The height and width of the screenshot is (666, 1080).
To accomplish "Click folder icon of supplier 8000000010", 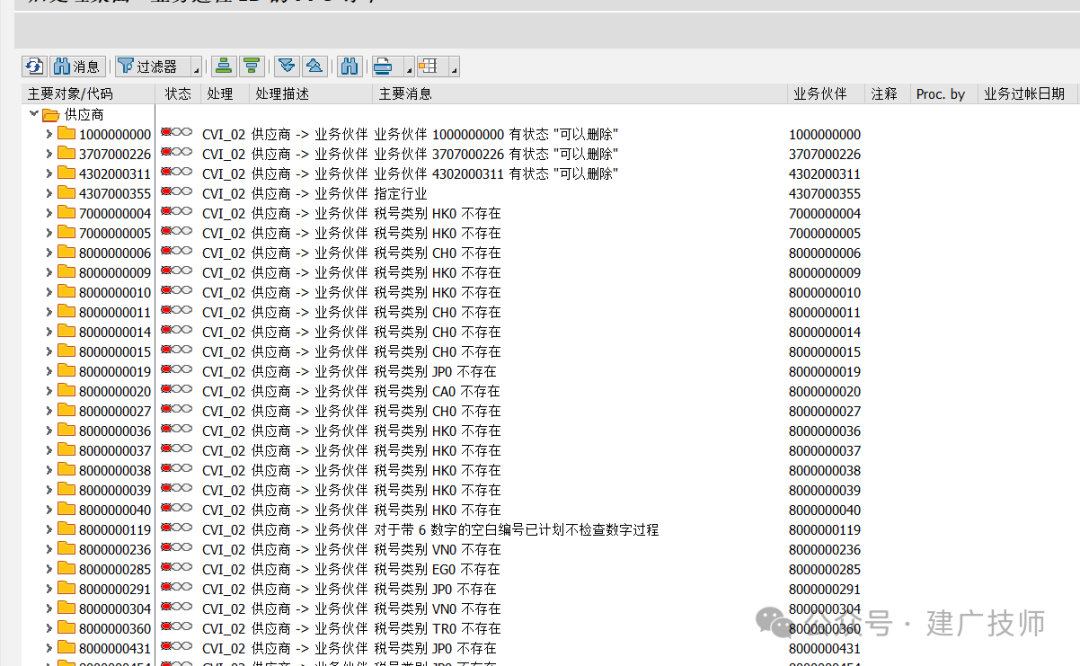I will tap(66, 291).
